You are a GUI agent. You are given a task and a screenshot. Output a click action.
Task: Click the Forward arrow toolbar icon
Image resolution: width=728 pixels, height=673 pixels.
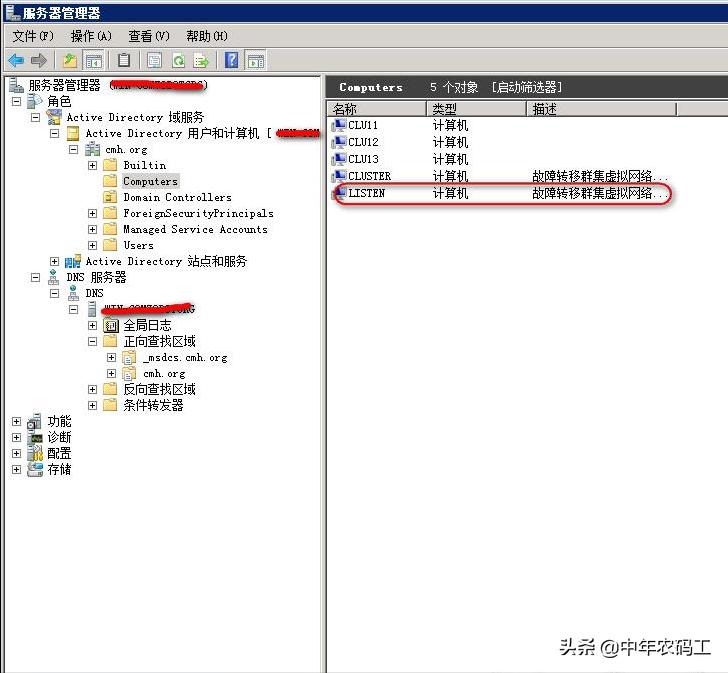[39, 60]
